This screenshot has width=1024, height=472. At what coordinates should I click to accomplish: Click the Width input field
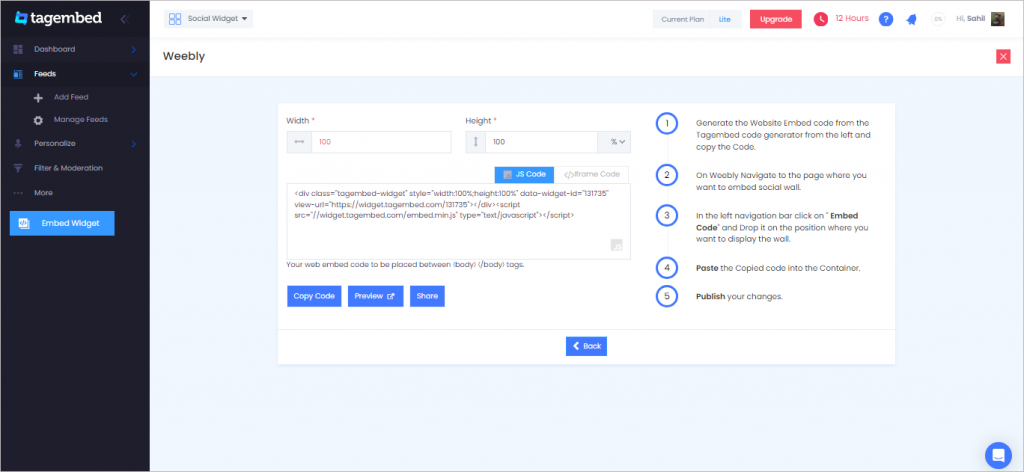(381, 142)
